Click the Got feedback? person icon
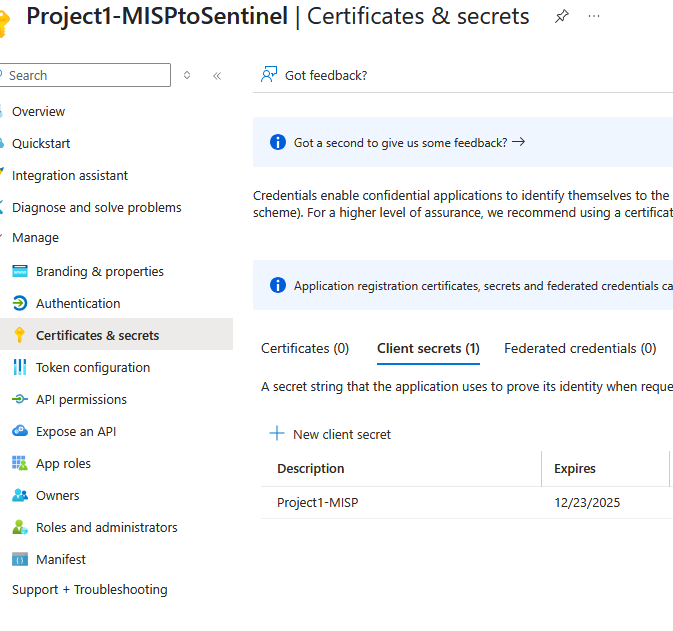Image resolution: width=673 pixels, height=631 pixels. coord(269,75)
